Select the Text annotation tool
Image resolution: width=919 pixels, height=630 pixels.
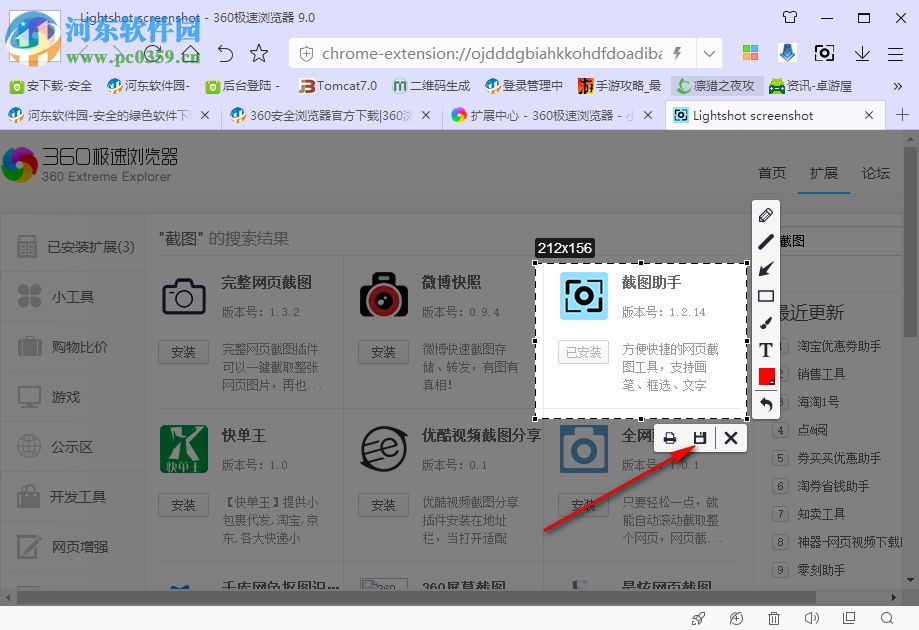pos(766,349)
